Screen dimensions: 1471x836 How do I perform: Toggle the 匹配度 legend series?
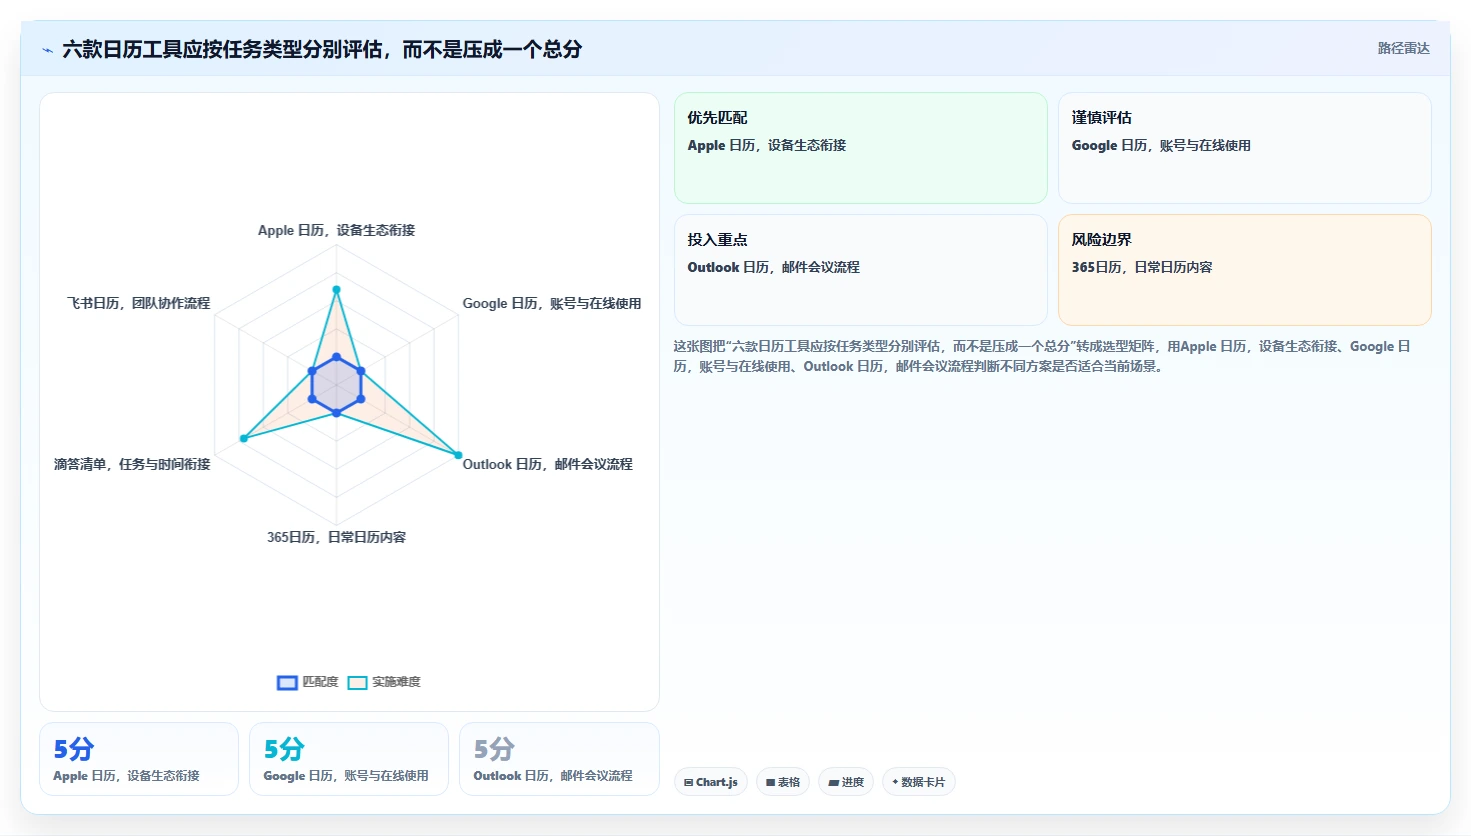(x=308, y=682)
